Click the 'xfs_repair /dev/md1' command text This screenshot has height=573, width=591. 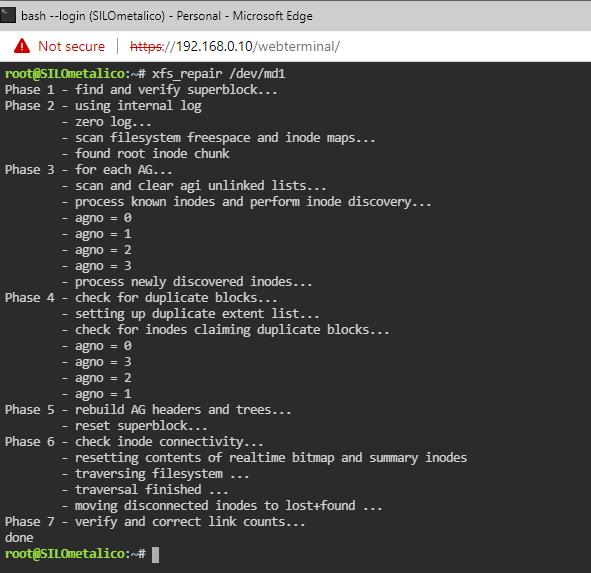[219, 74]
